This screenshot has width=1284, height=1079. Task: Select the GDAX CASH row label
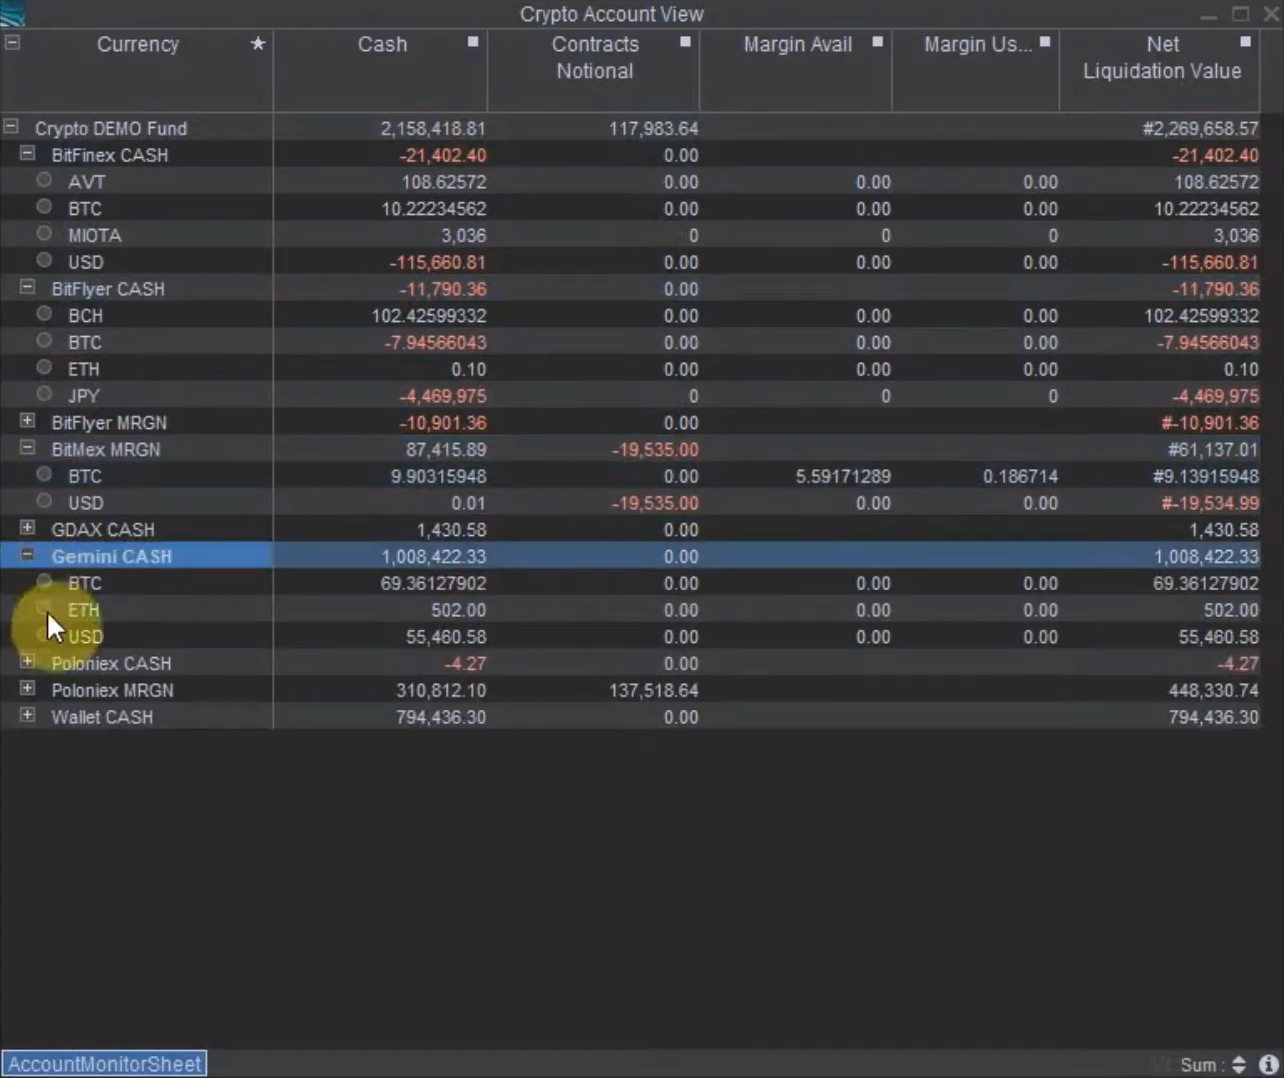coord(103,530)
